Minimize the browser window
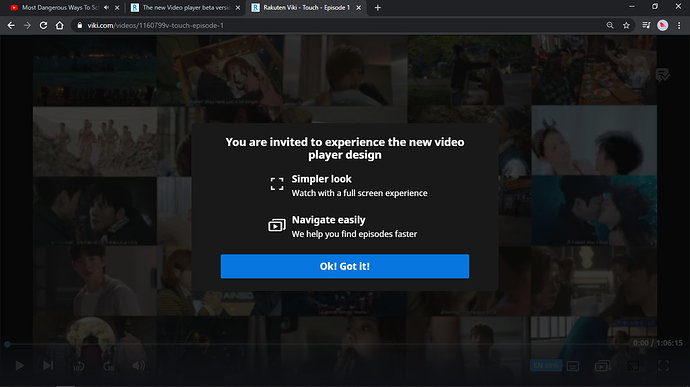The image size is (690, 387). point(631,7)
